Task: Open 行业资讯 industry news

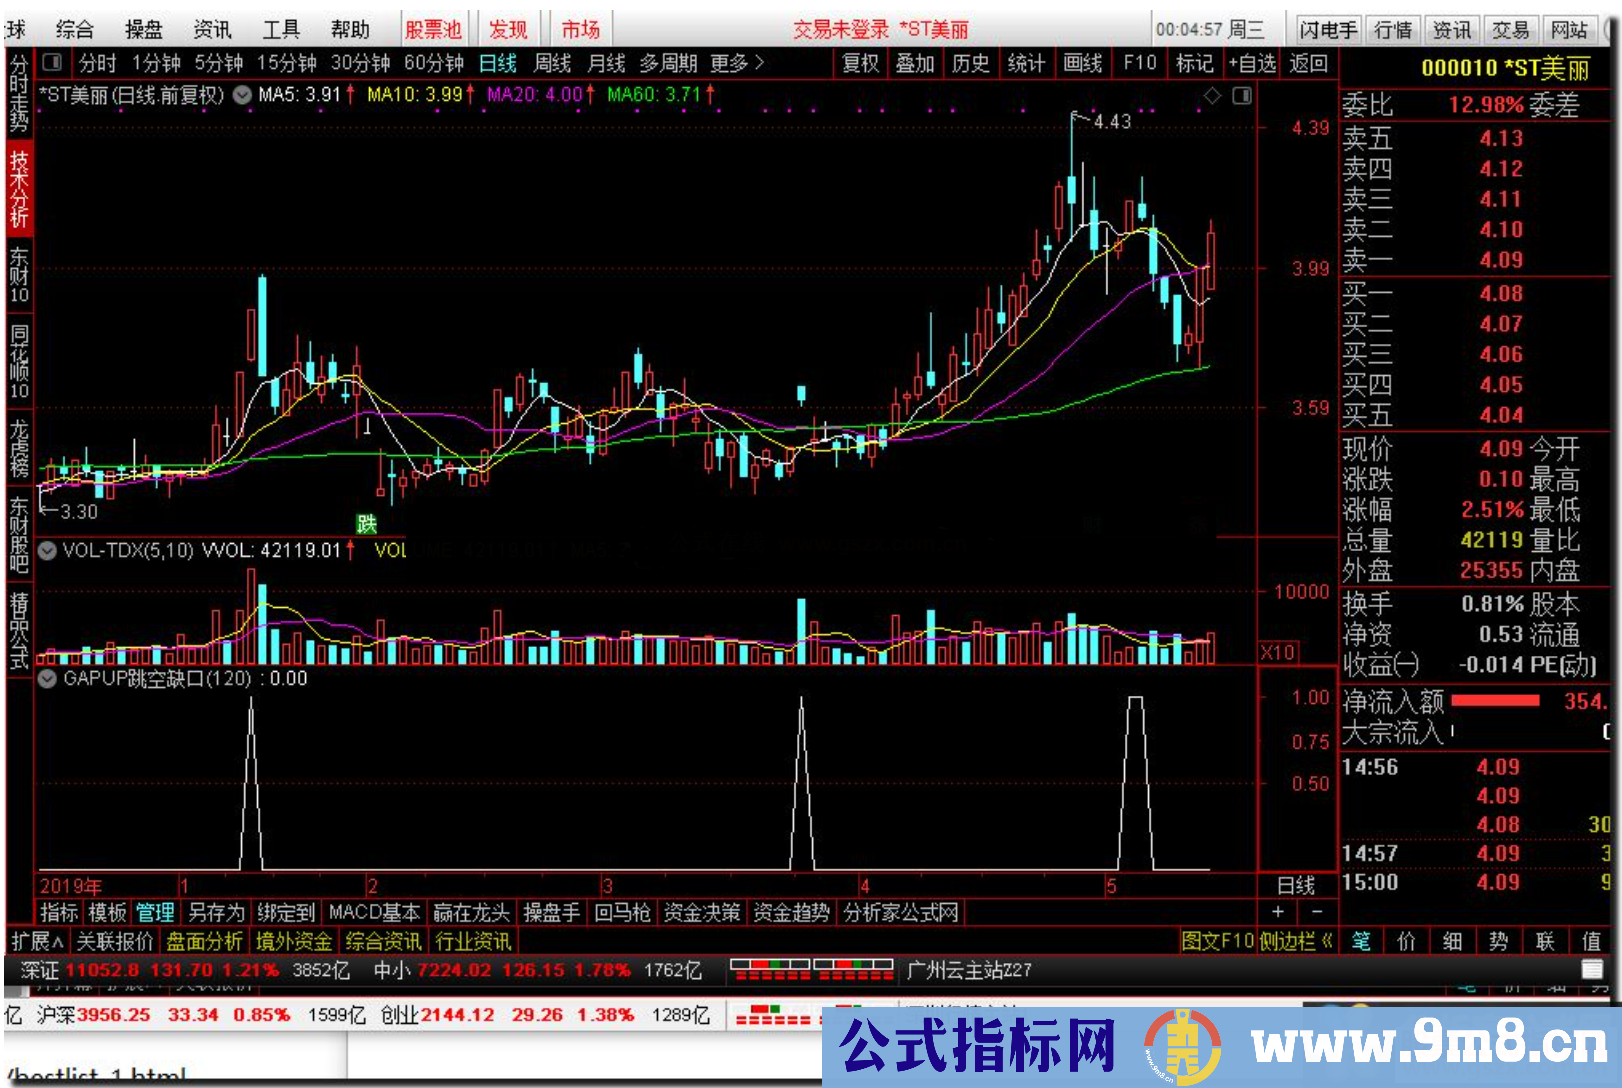Action: pos(474,942)
